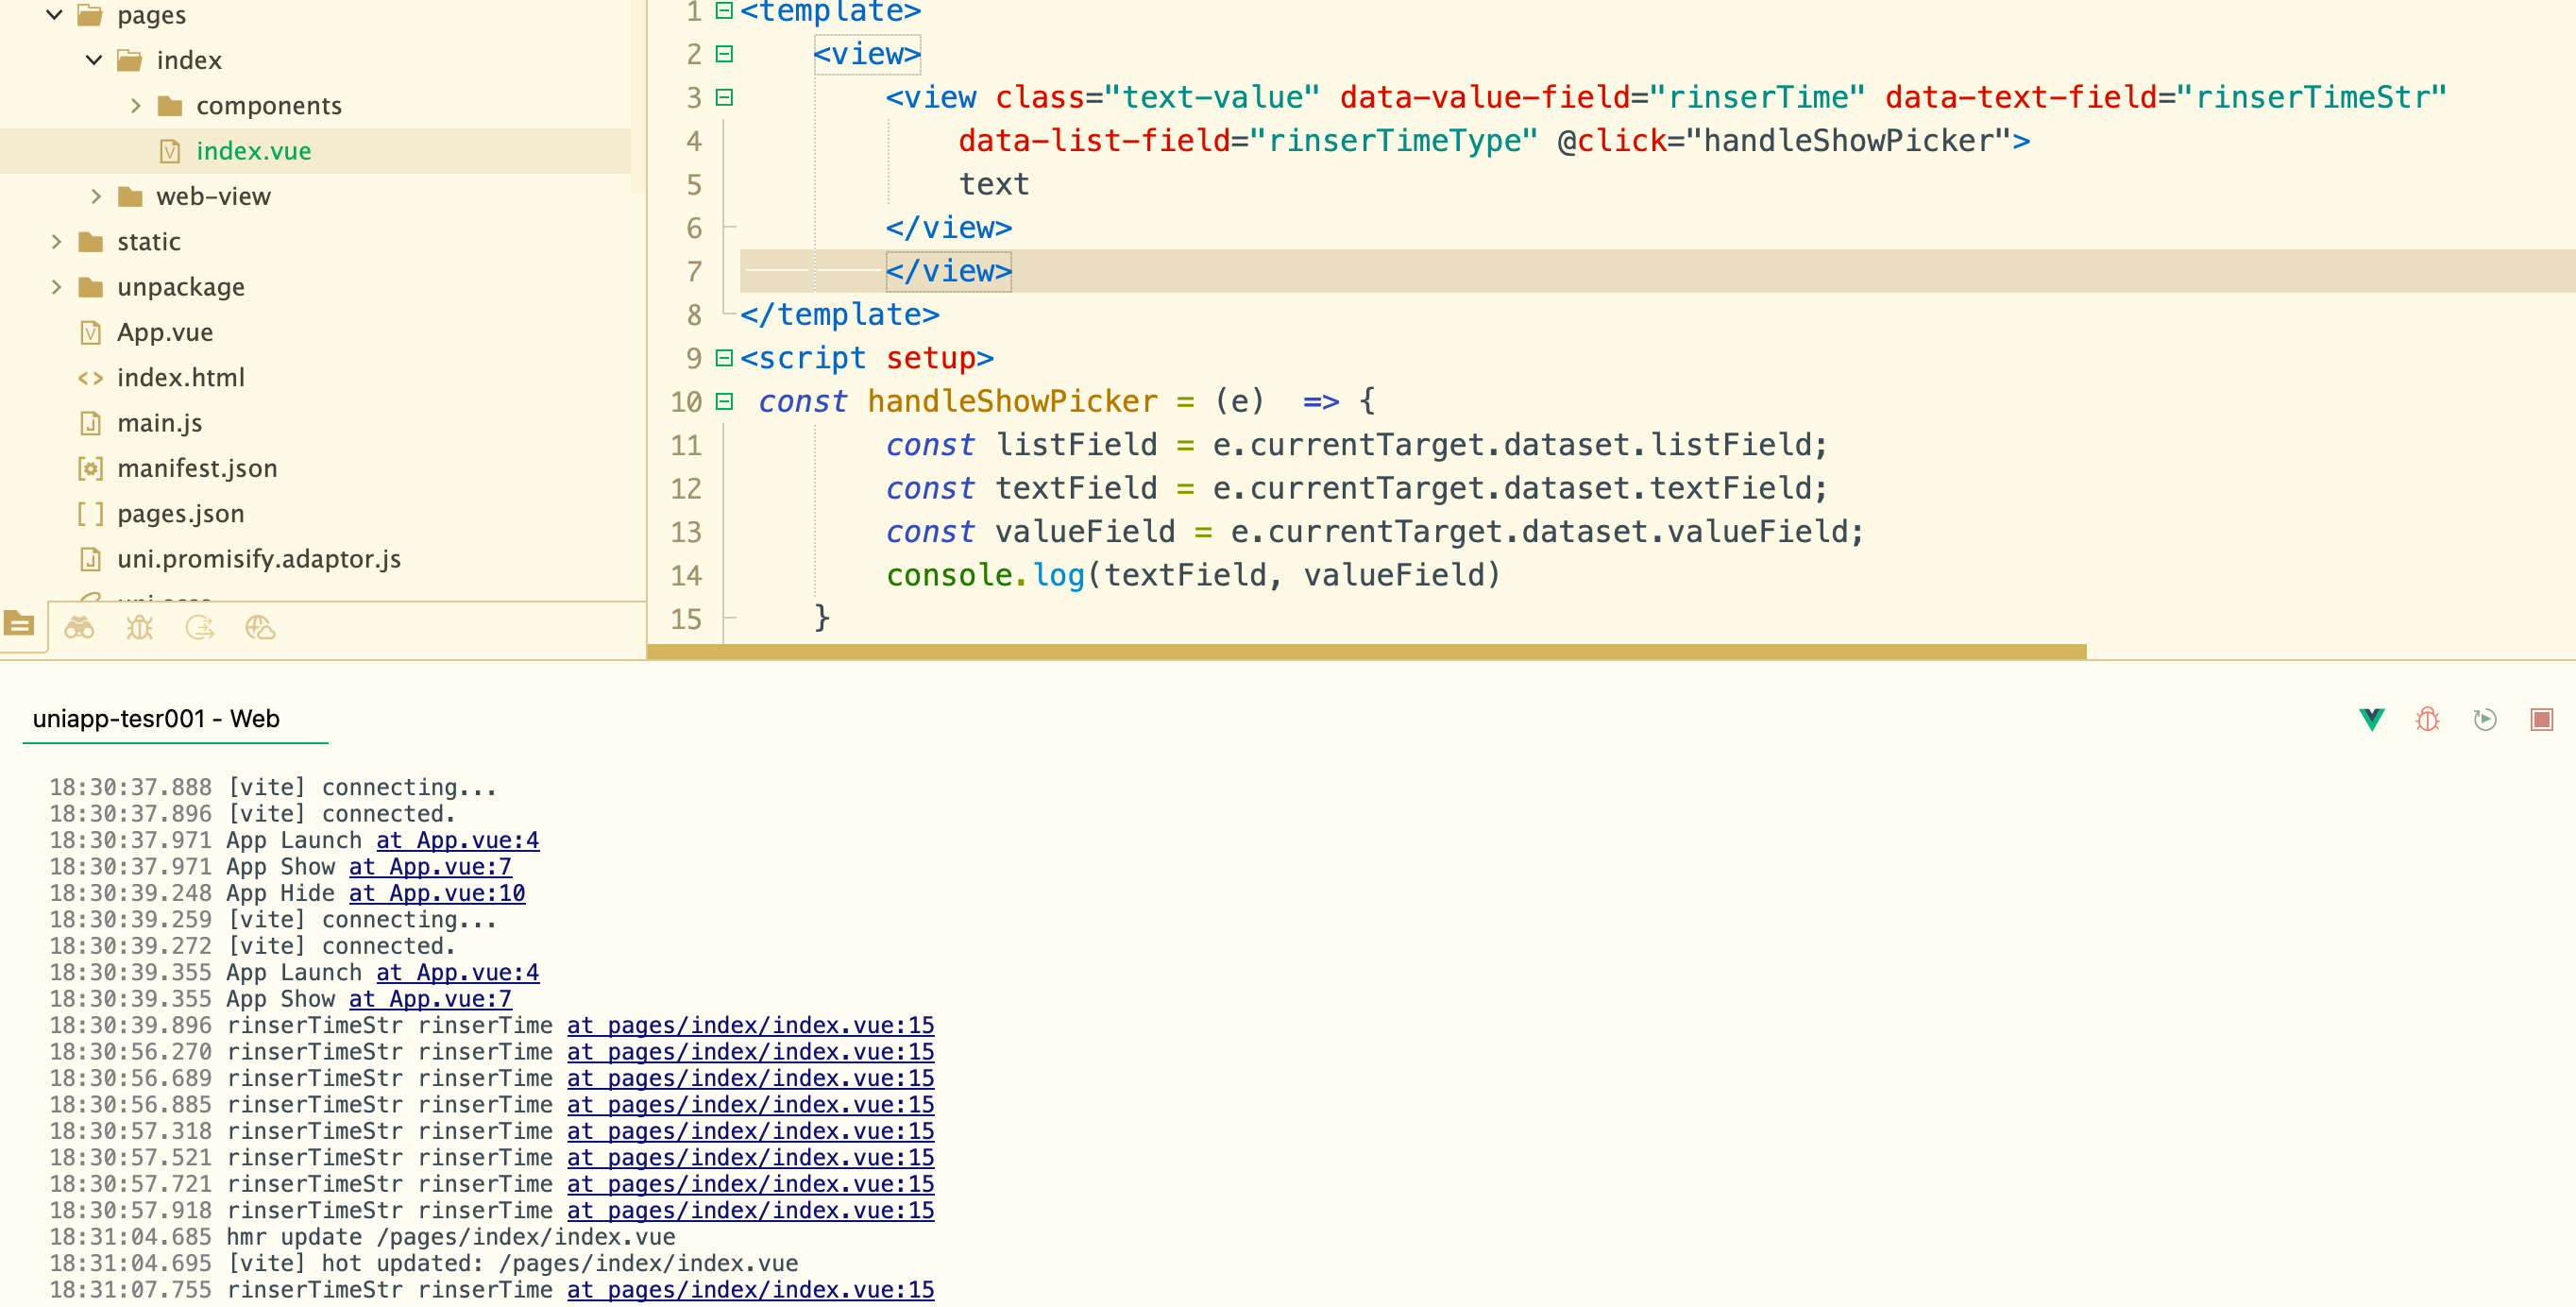
Task: Fold the handleShowPicker function on line 10
Action: point(725,402)
